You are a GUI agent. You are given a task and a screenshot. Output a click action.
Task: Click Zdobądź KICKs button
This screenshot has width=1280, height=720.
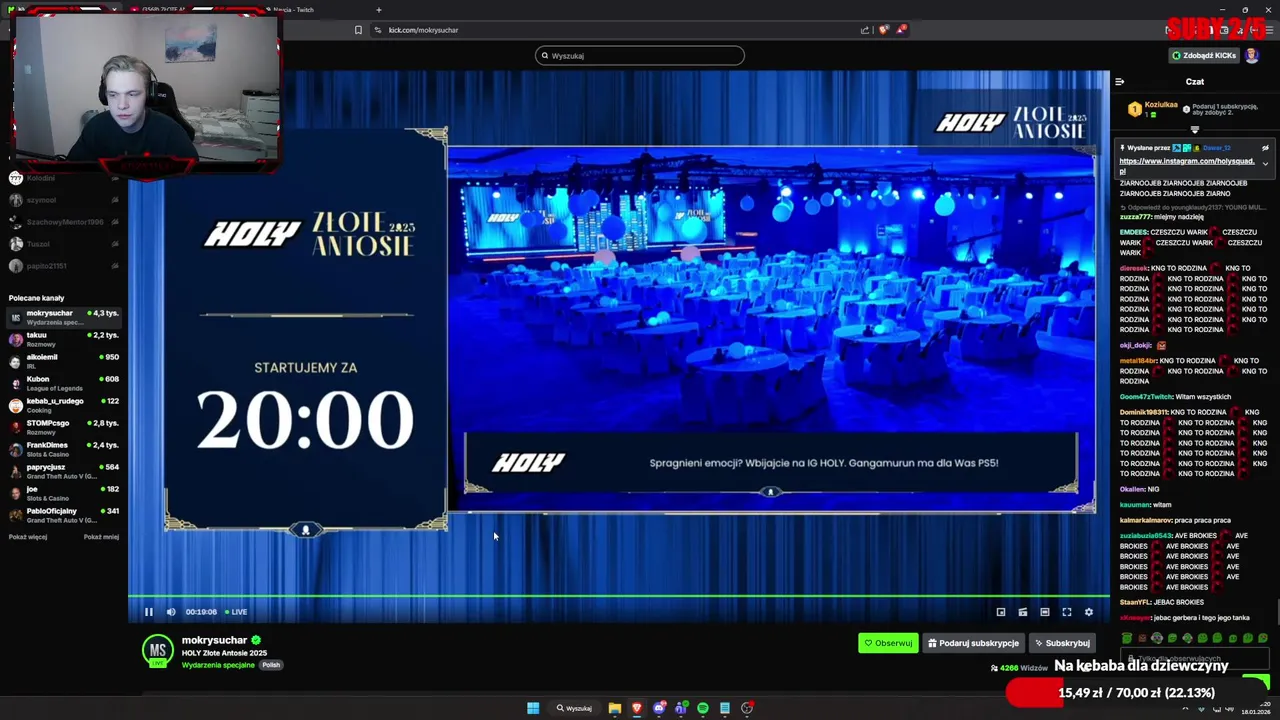(x=1204, y=56)
